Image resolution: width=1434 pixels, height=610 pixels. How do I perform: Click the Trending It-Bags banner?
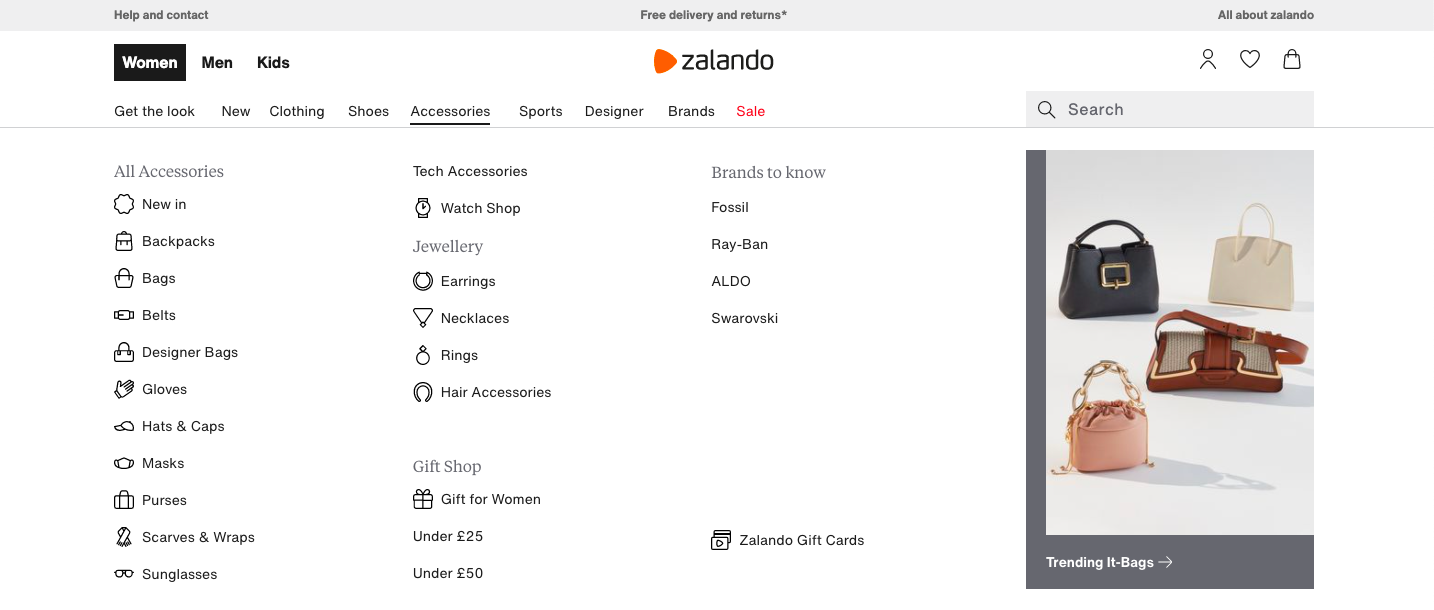tap(1100, 562)
